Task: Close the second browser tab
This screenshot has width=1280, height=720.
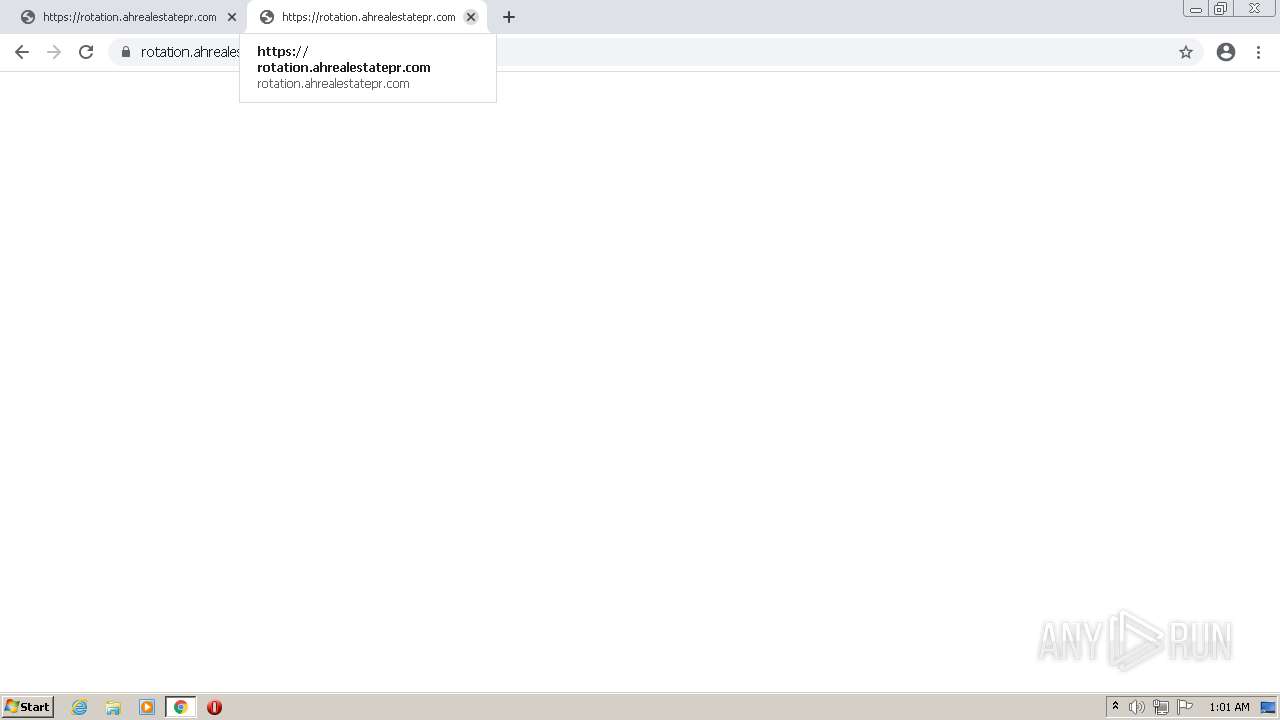Action: click(x=471, y=17)
